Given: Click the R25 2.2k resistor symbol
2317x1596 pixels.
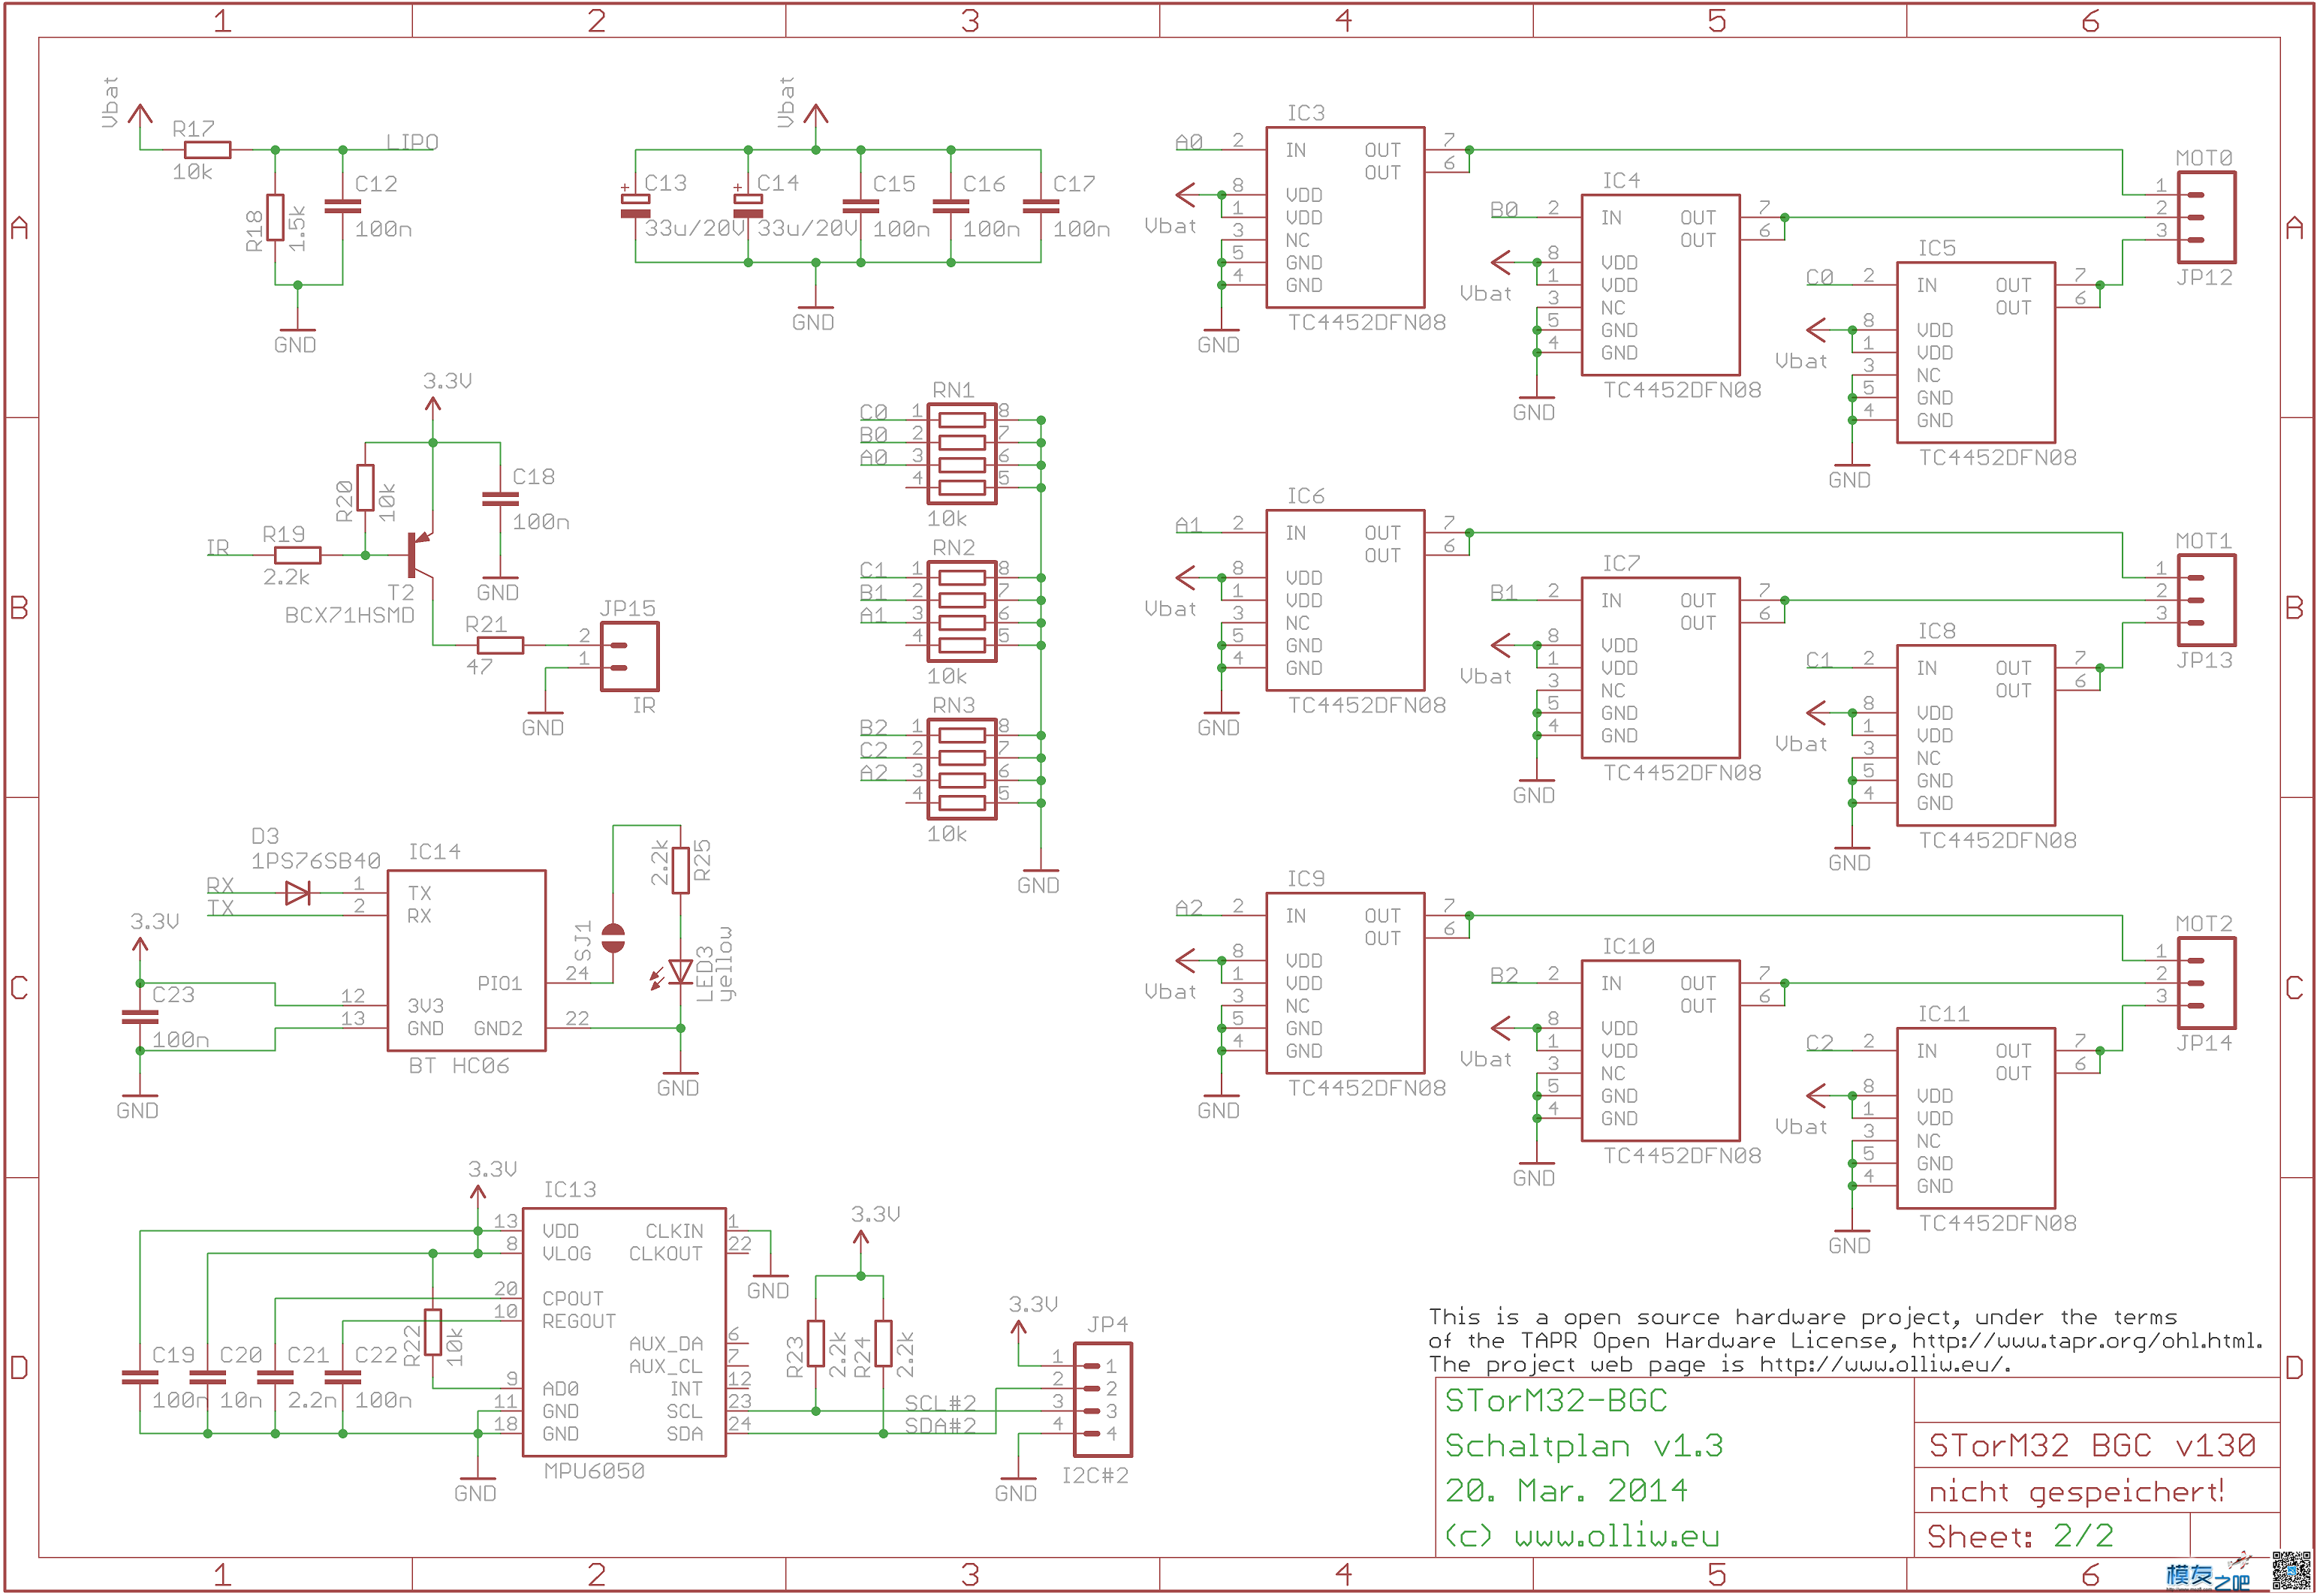Looking at the screenshot, I should [681, 870].
